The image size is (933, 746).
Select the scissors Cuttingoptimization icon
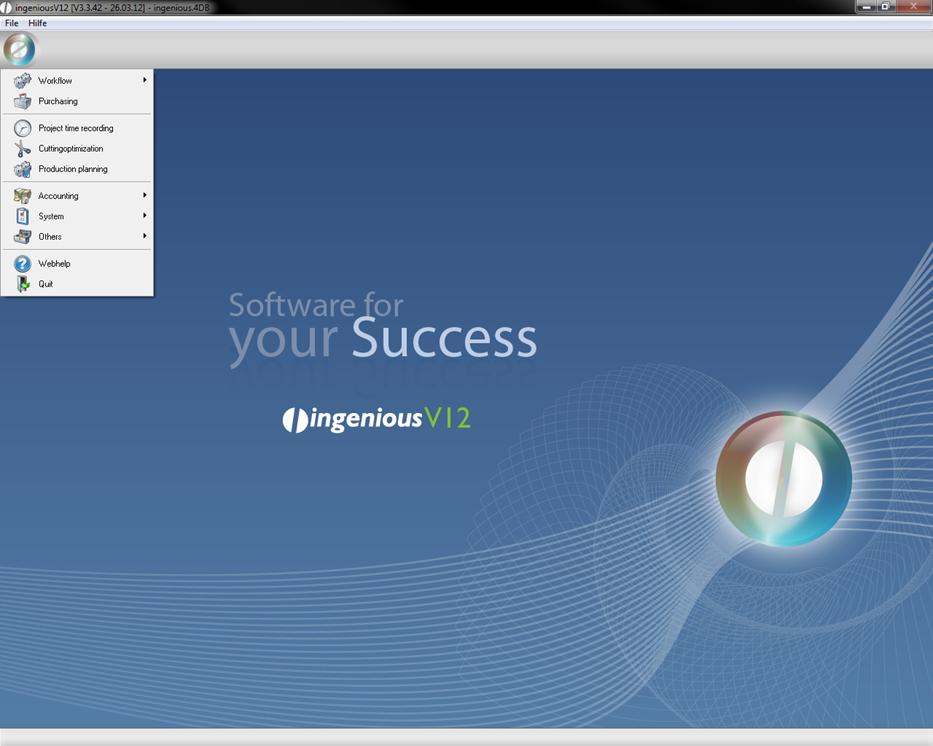pos(22,149)
